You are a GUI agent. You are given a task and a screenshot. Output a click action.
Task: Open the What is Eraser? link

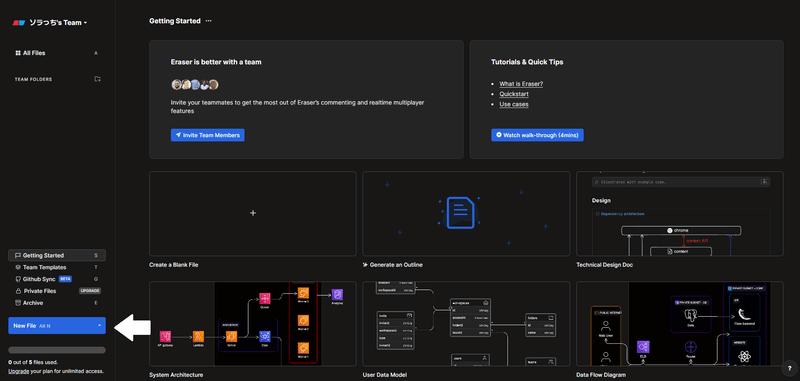521,84
